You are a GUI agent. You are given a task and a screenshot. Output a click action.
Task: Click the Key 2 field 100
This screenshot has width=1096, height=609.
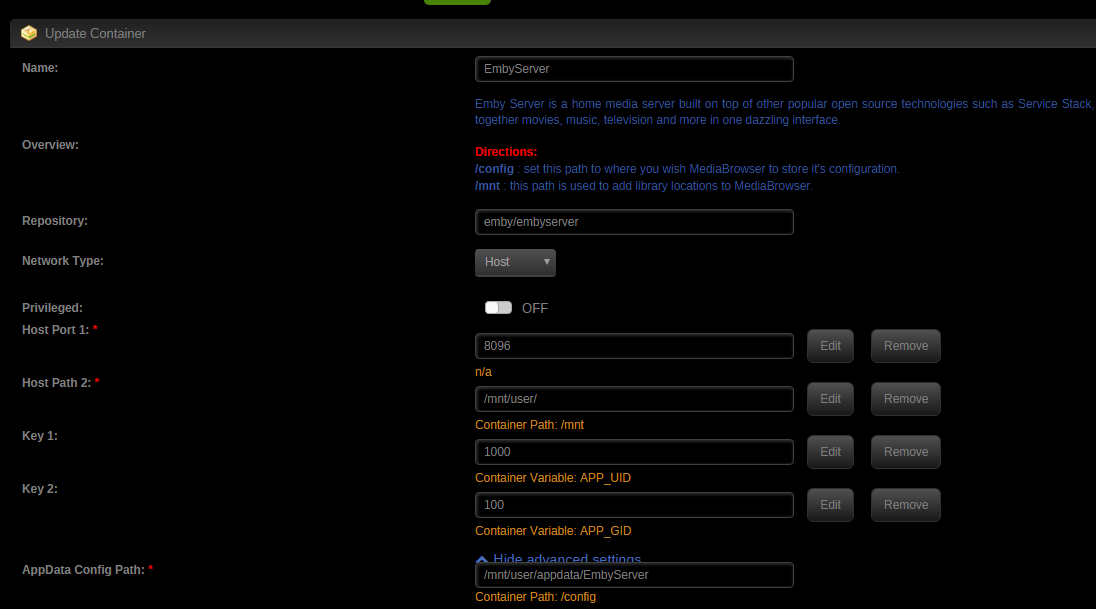[634, 505]
